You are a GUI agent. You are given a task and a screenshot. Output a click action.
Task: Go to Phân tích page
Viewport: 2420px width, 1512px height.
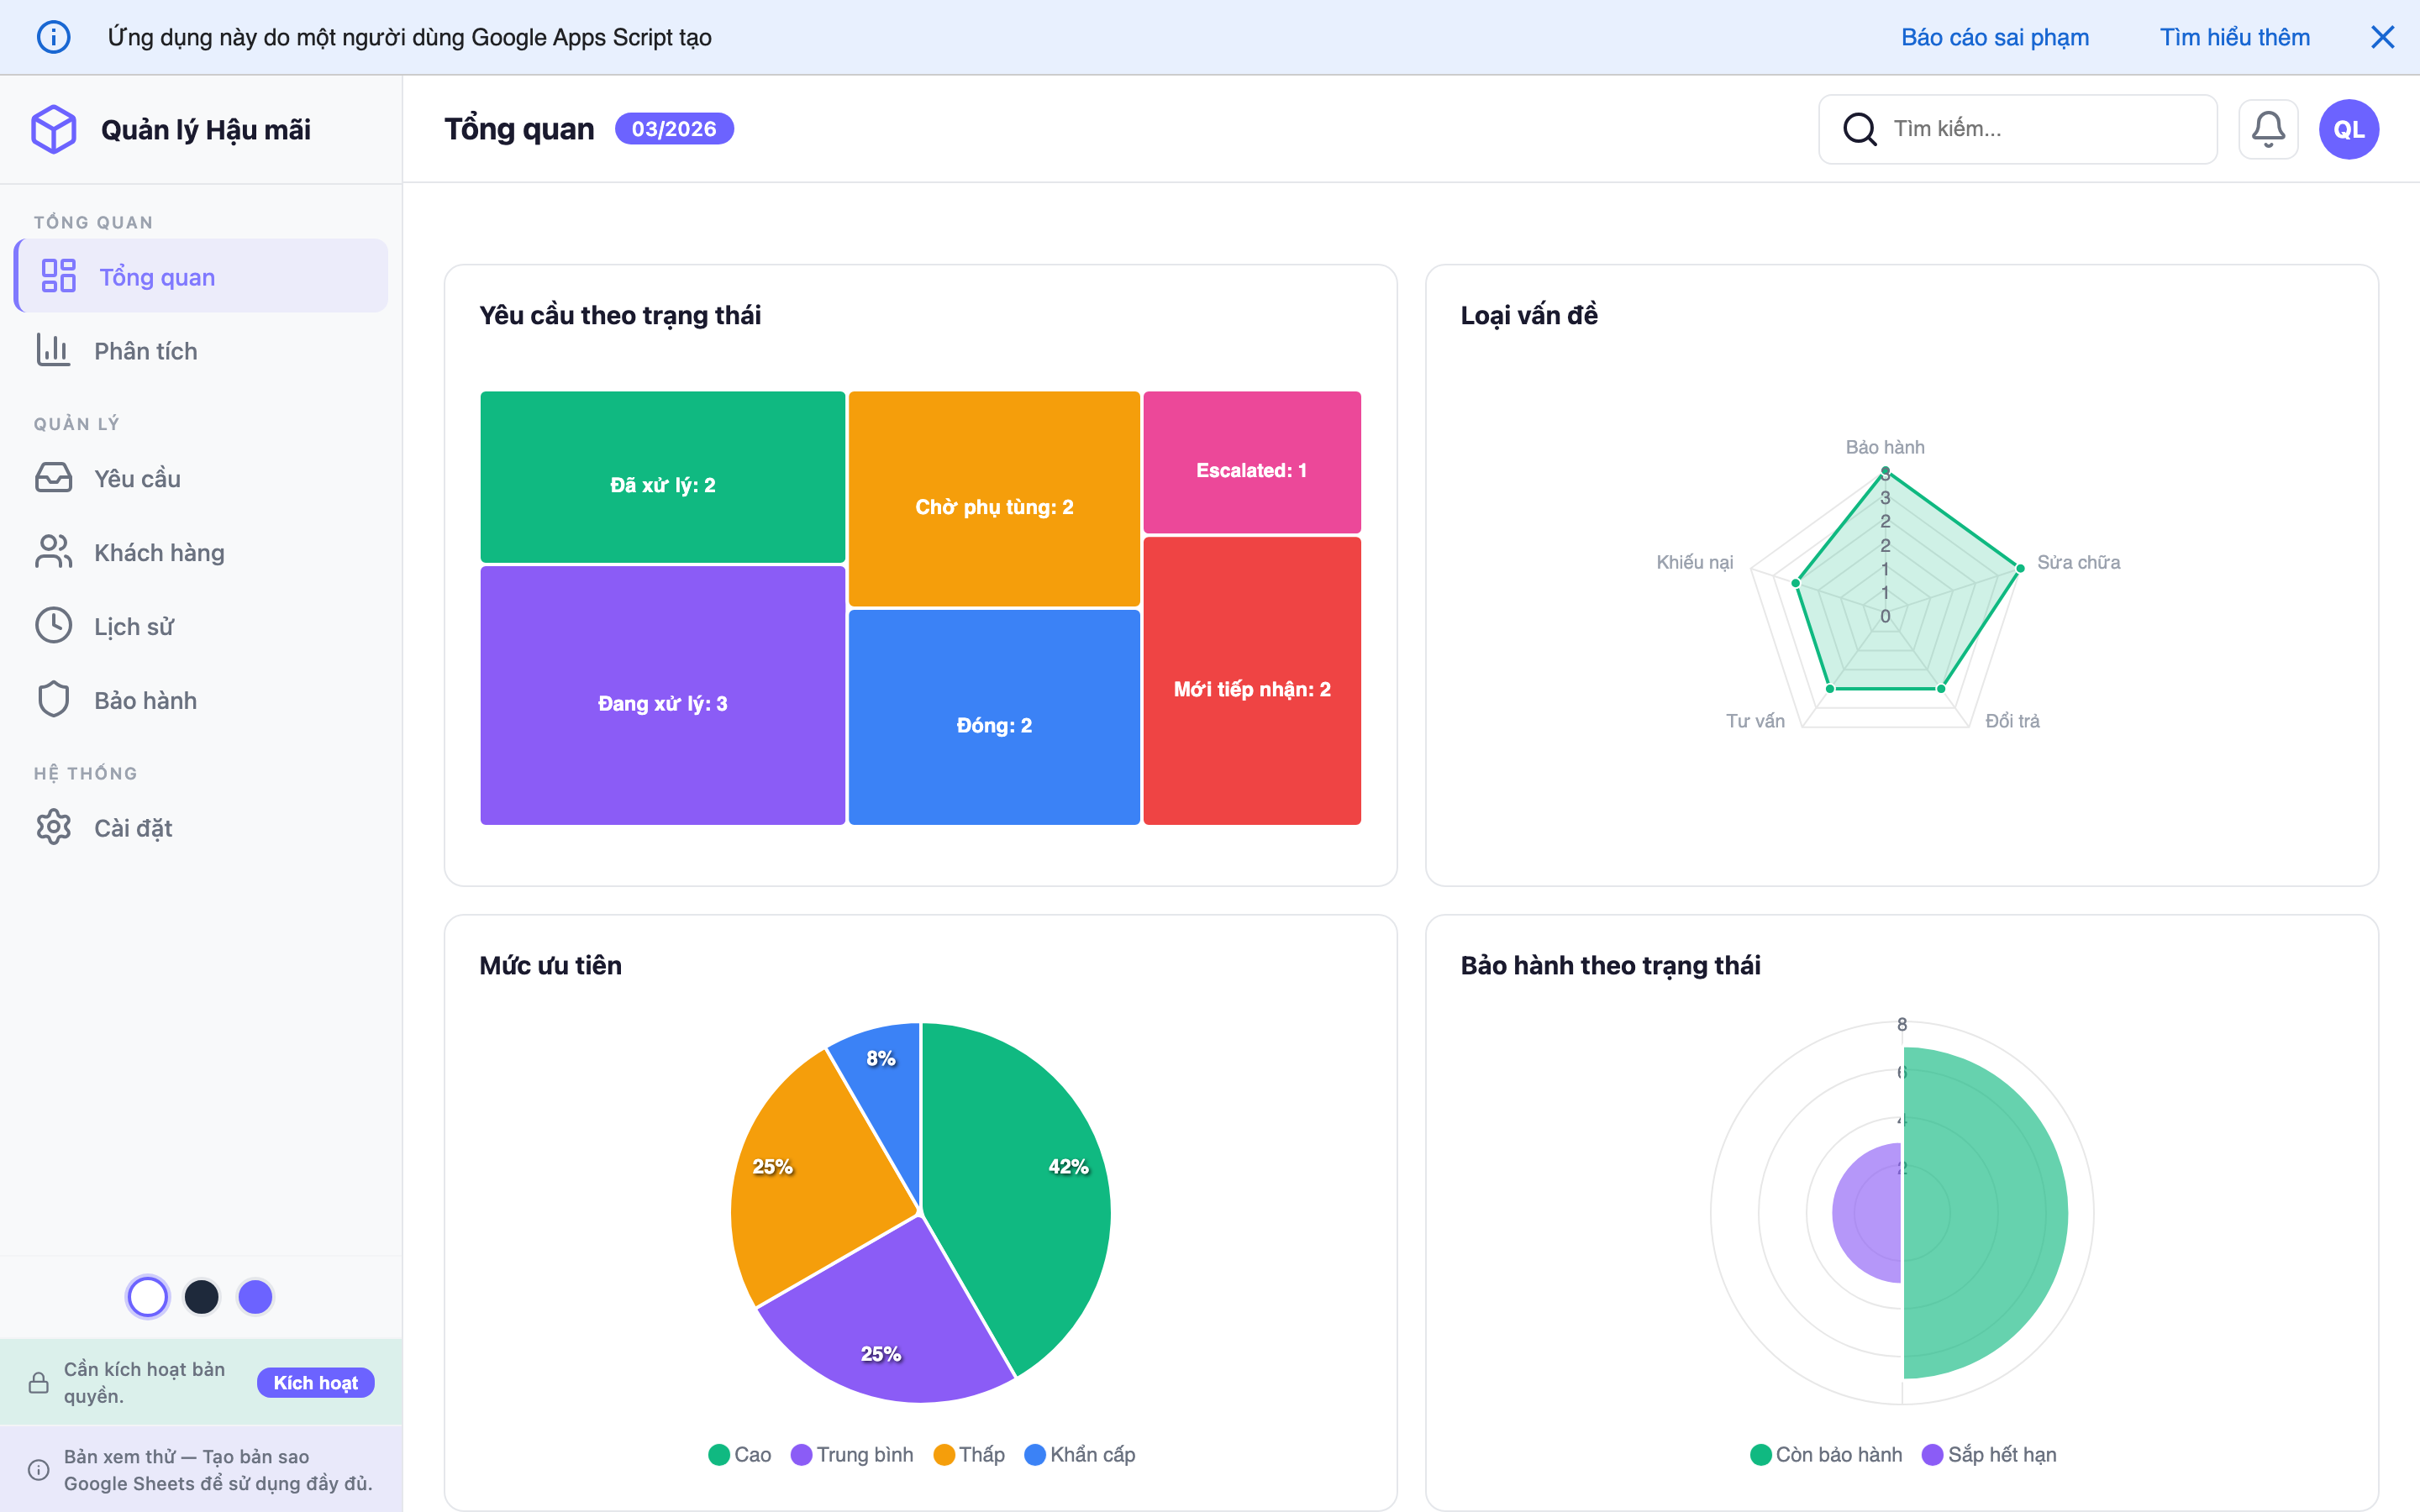tap(145, 351)
